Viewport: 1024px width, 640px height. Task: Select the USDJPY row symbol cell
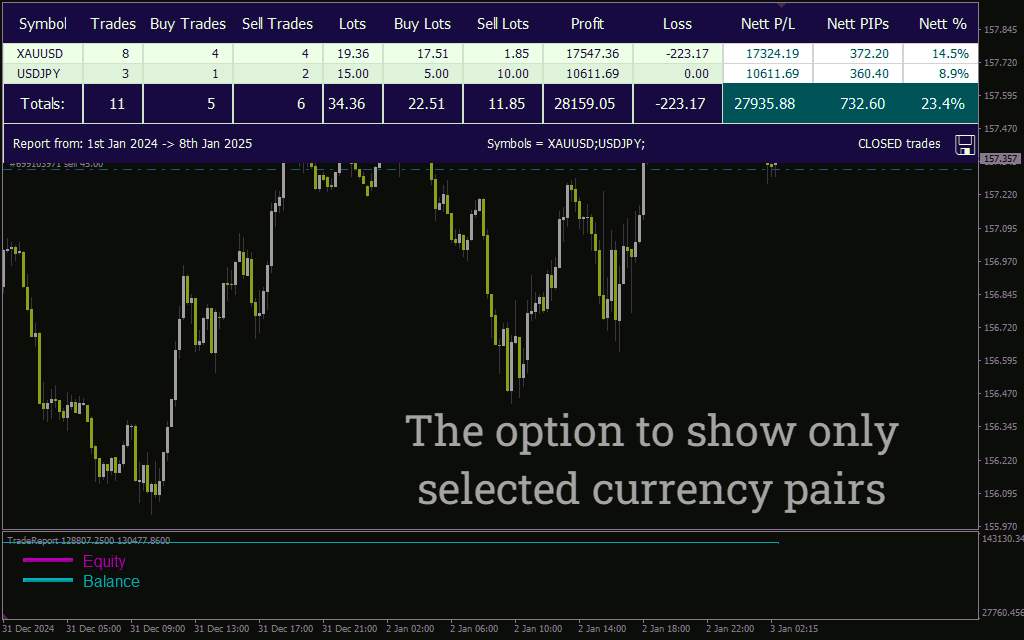(39, 74)
